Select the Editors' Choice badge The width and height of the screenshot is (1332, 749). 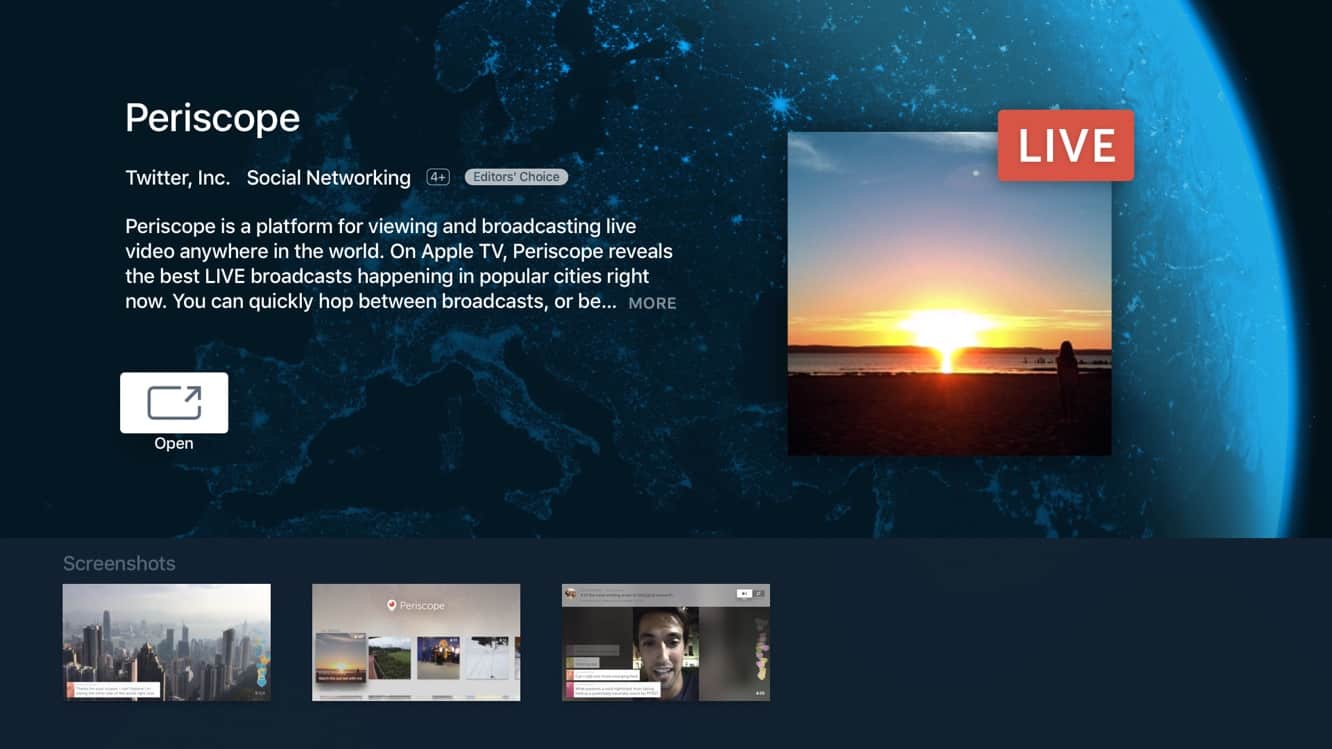pyautogui.click(x=516, y=177)
